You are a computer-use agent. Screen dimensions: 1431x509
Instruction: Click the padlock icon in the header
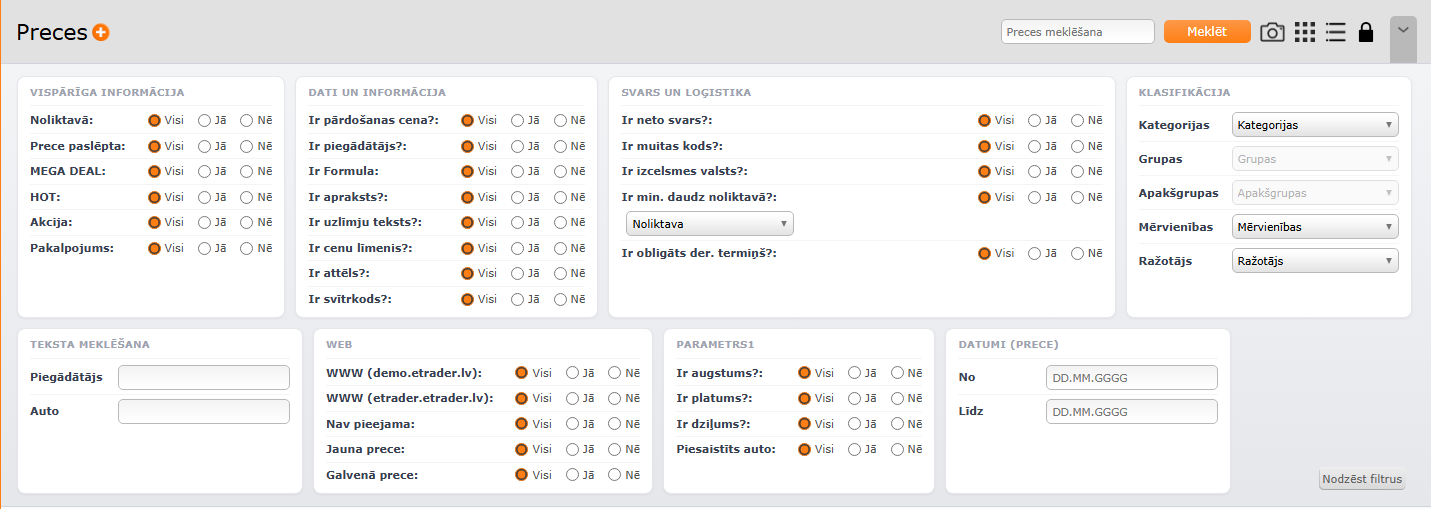1365,32
